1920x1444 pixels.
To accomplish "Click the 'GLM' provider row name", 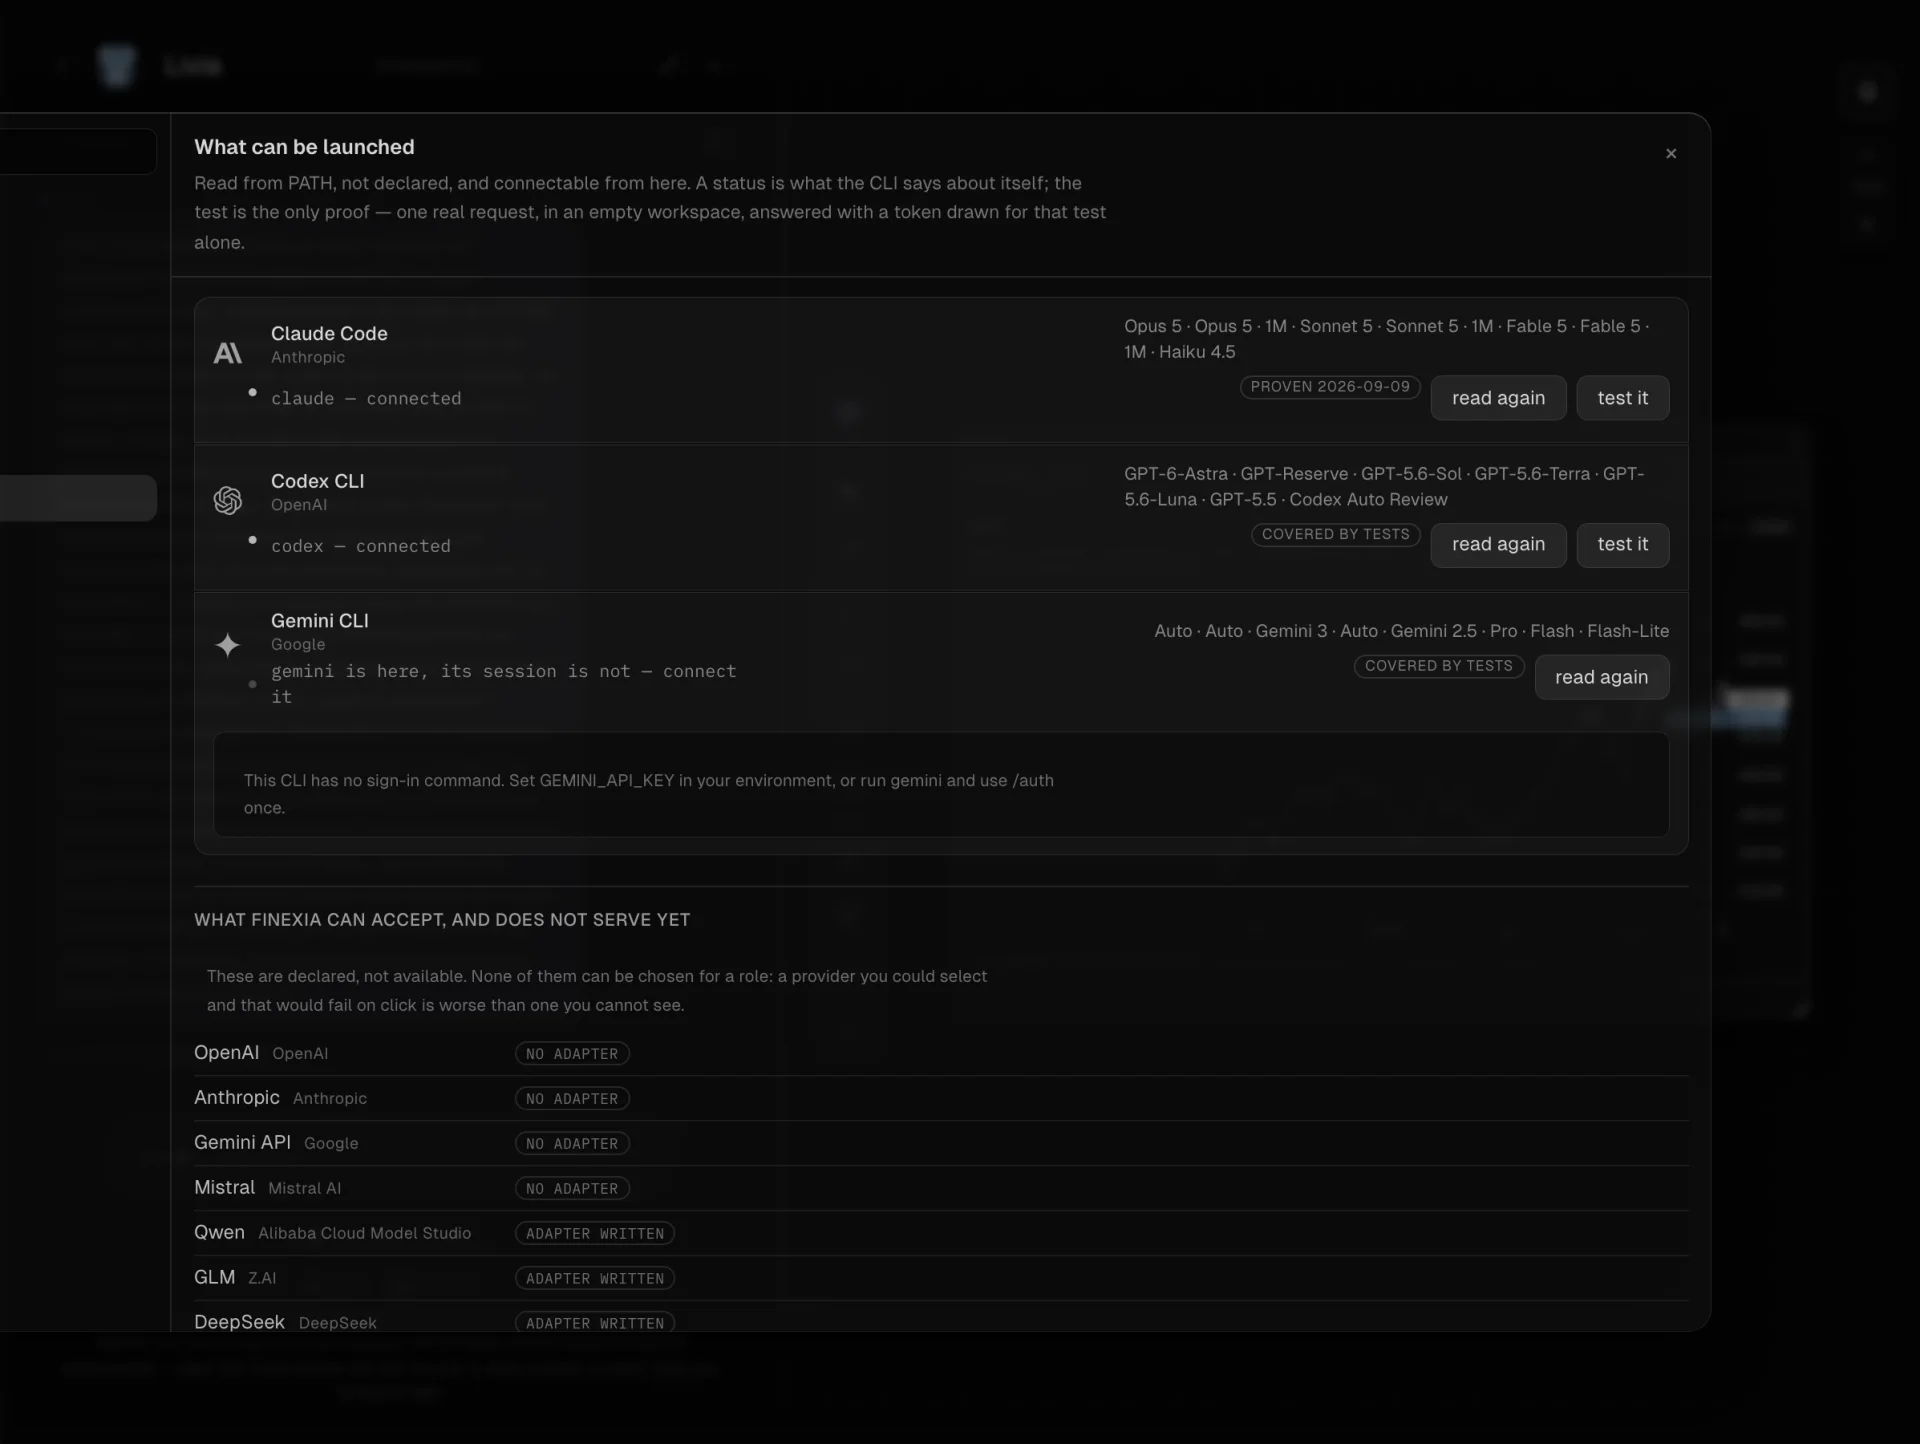I will pyautogui.click(x=214, y=1278).
